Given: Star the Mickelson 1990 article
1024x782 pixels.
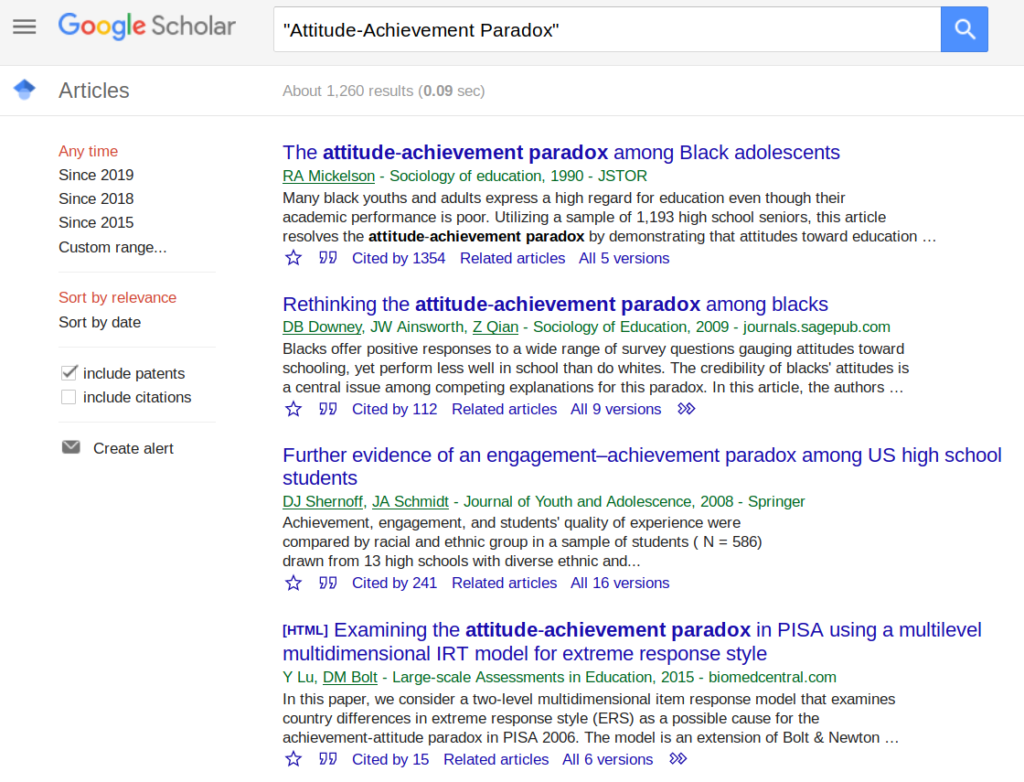Looking at the screenshot, I should click(x=293, y=258).
